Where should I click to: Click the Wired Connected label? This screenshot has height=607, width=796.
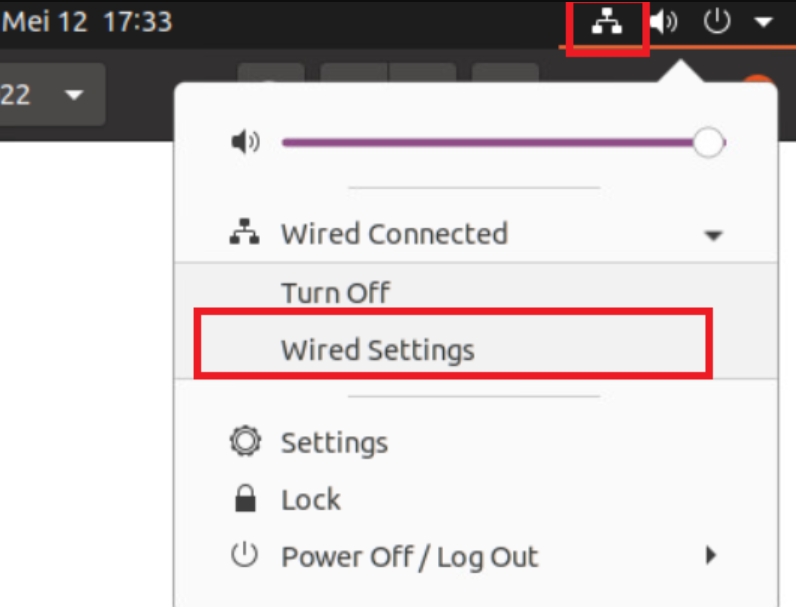pos(394,234)
